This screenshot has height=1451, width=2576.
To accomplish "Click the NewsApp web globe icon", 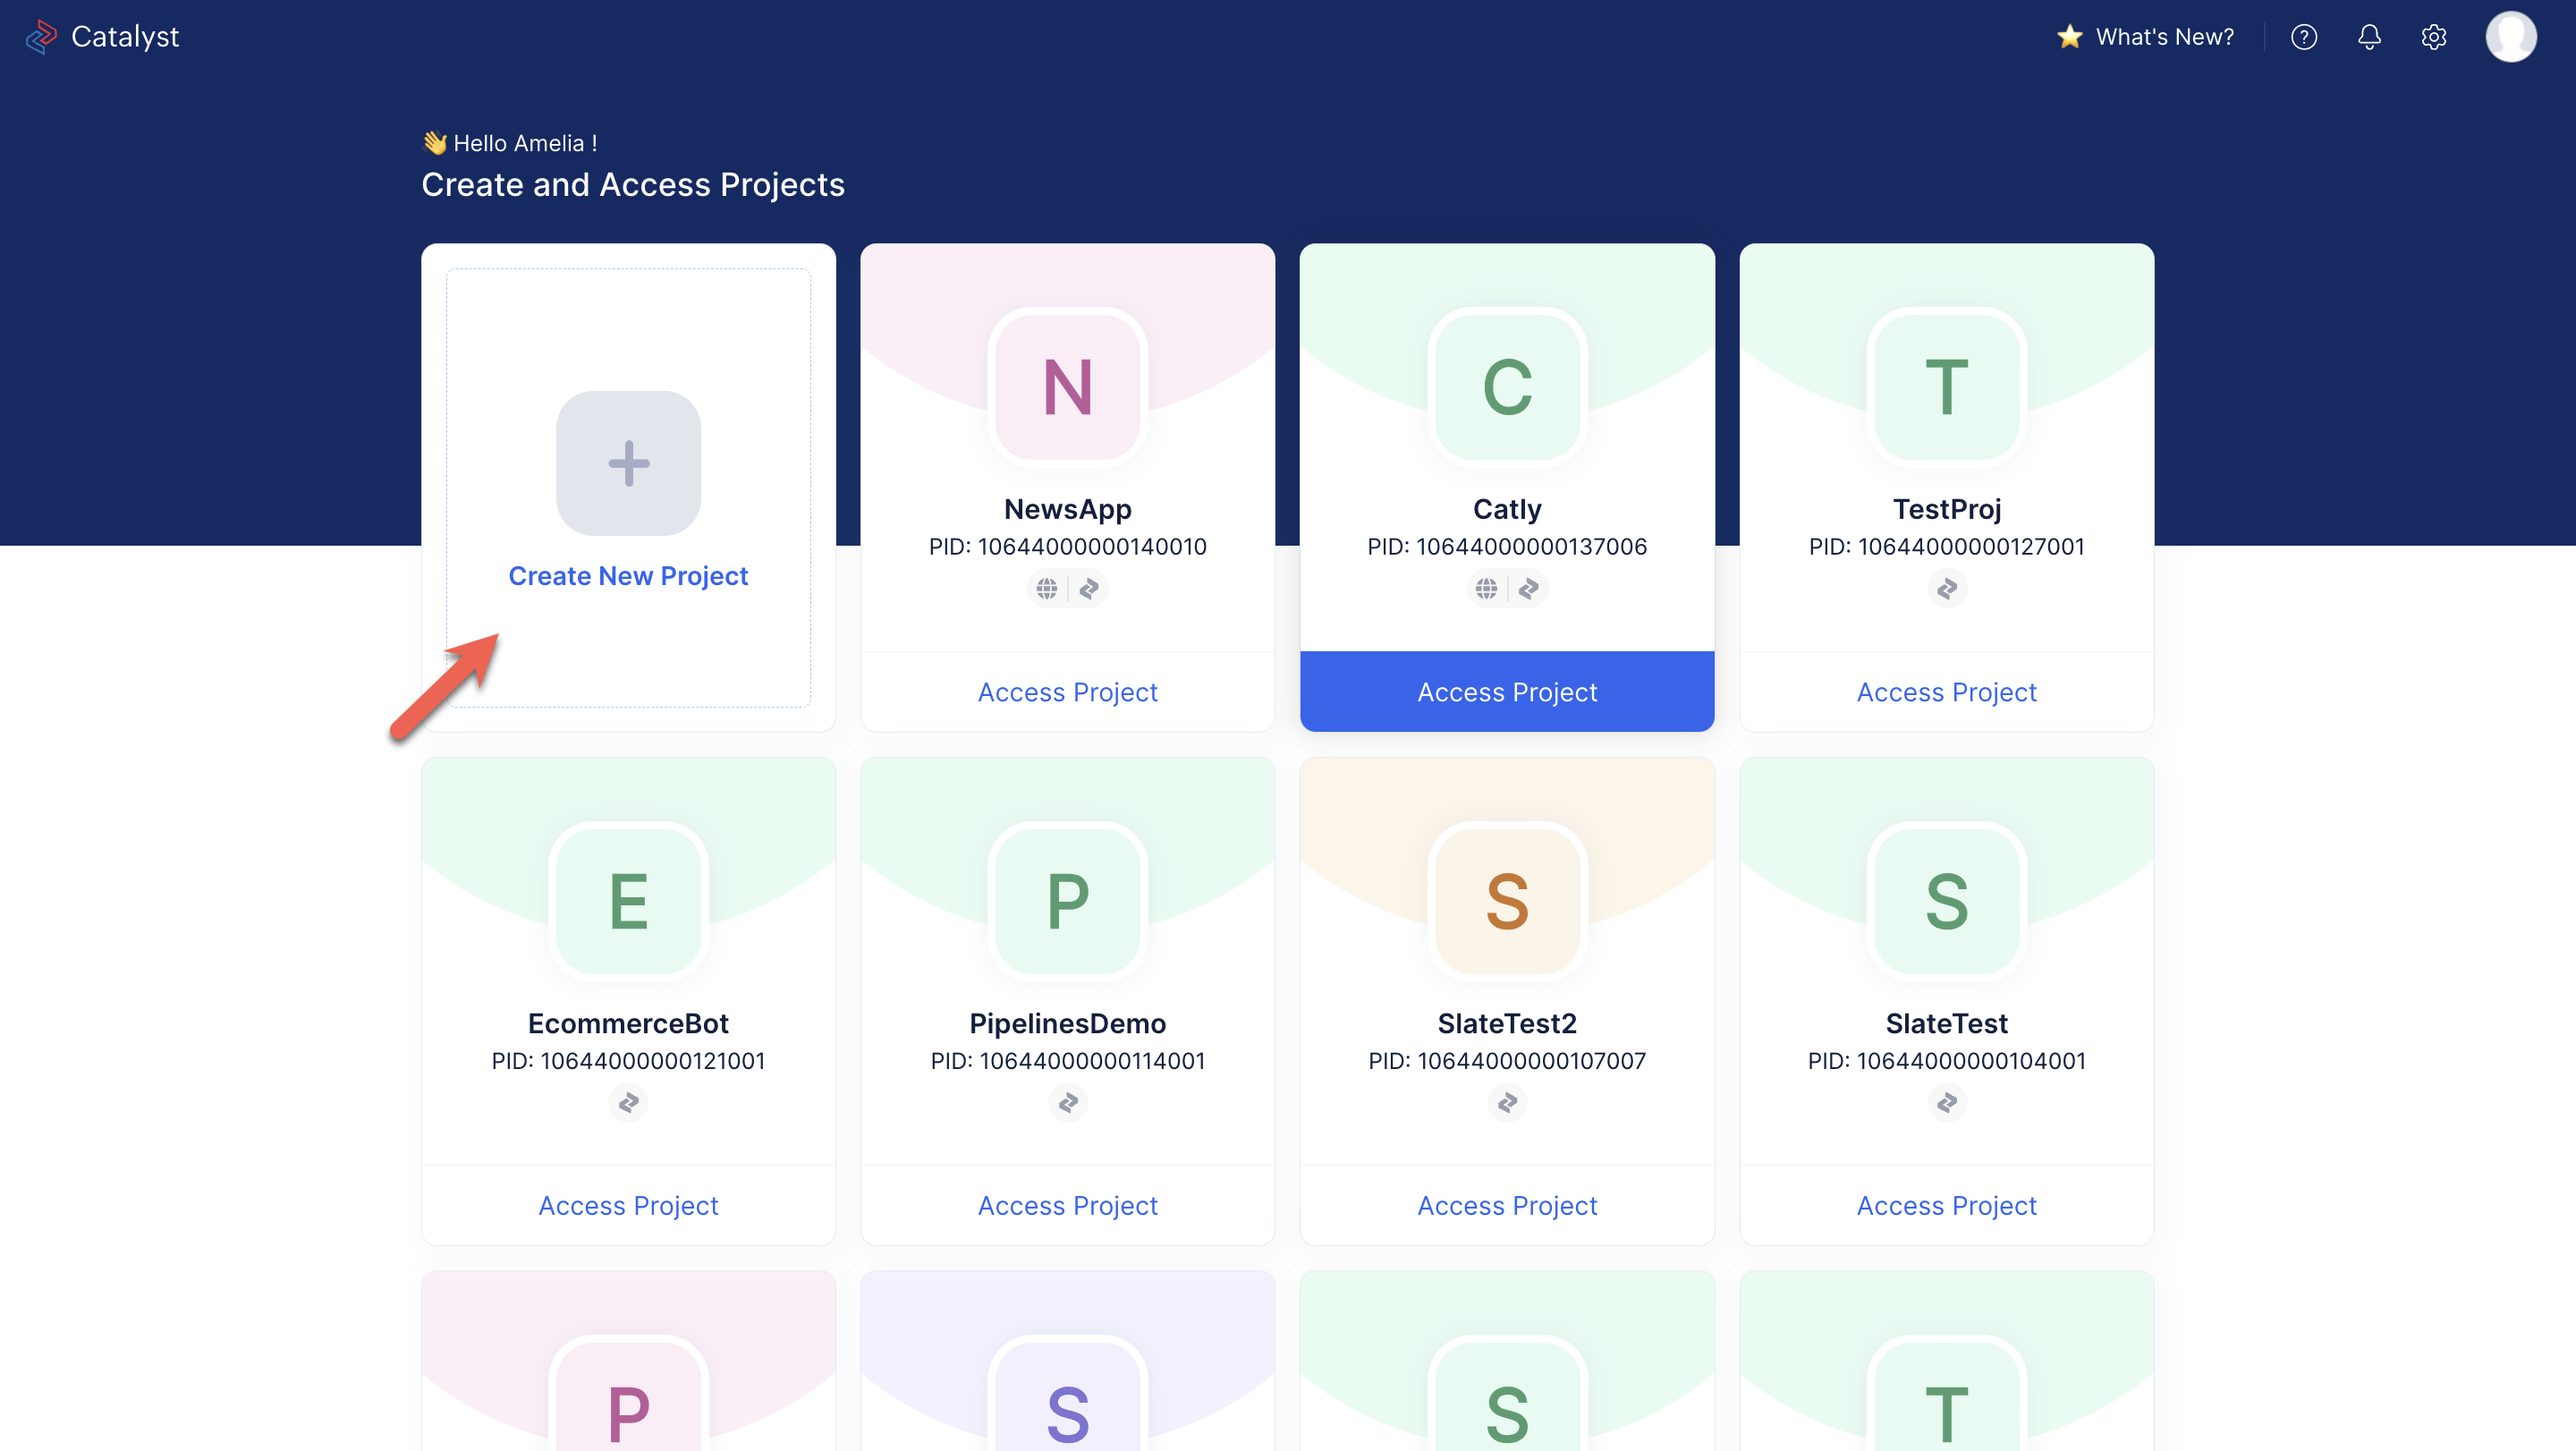I will [1047, 589].
